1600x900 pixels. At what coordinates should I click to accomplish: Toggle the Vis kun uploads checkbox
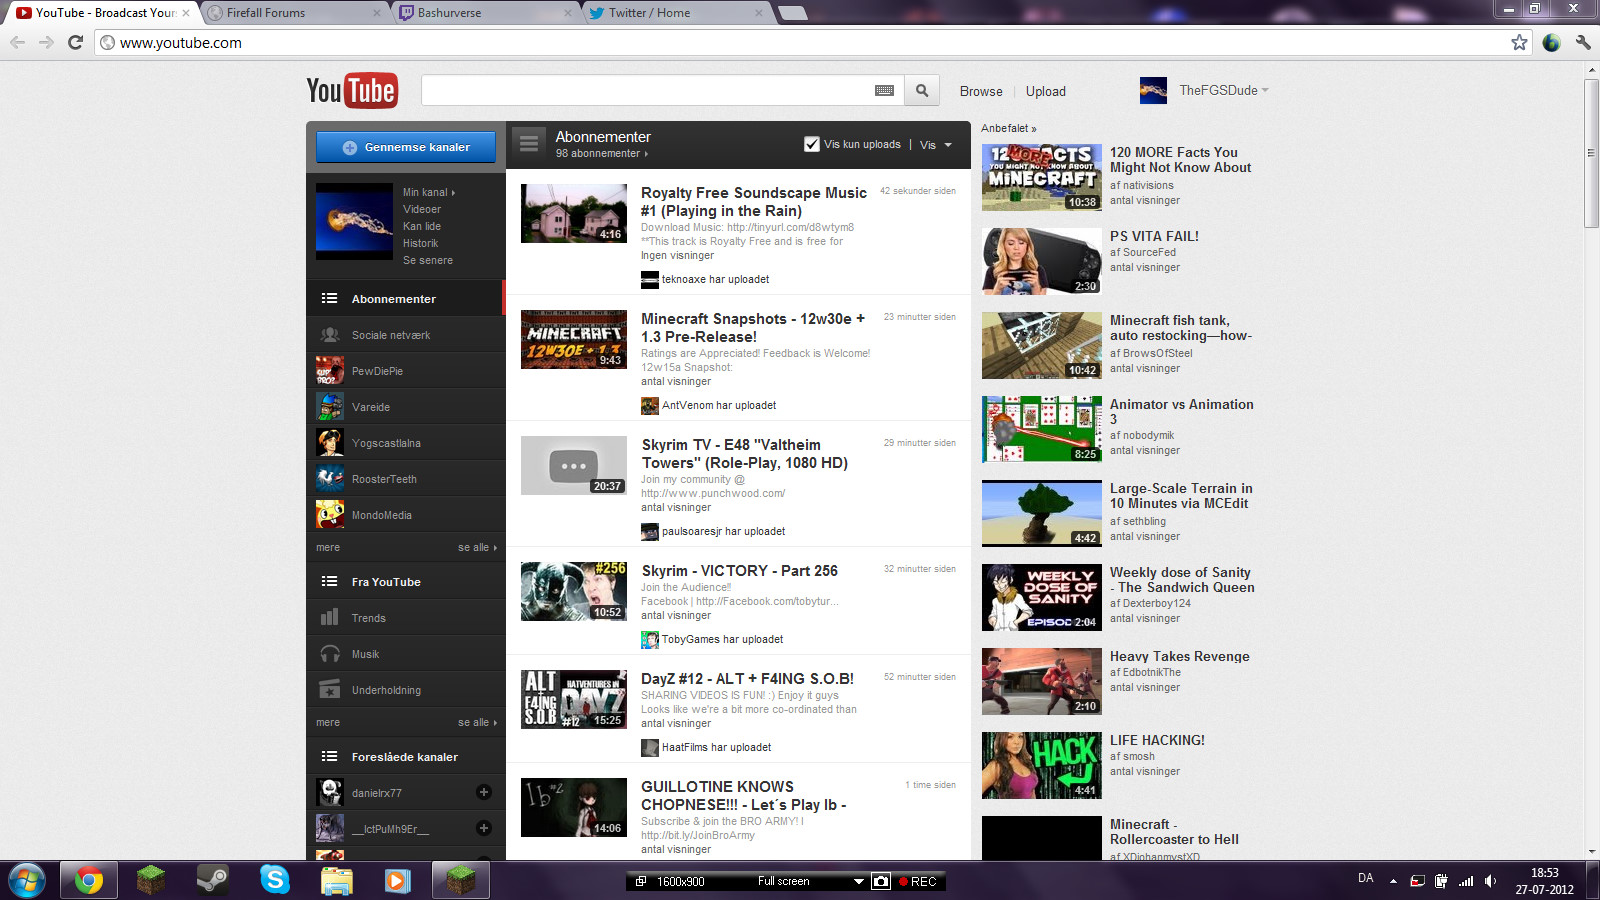click(x=812, y=144)
